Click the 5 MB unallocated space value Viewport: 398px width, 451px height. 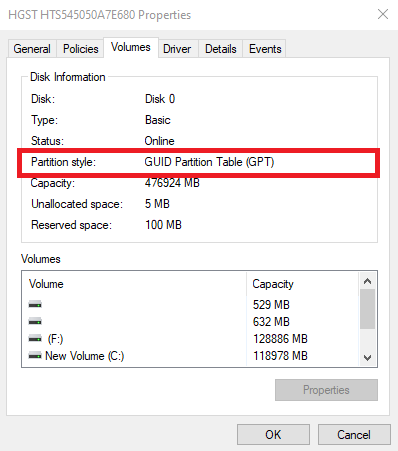[157, 204]
